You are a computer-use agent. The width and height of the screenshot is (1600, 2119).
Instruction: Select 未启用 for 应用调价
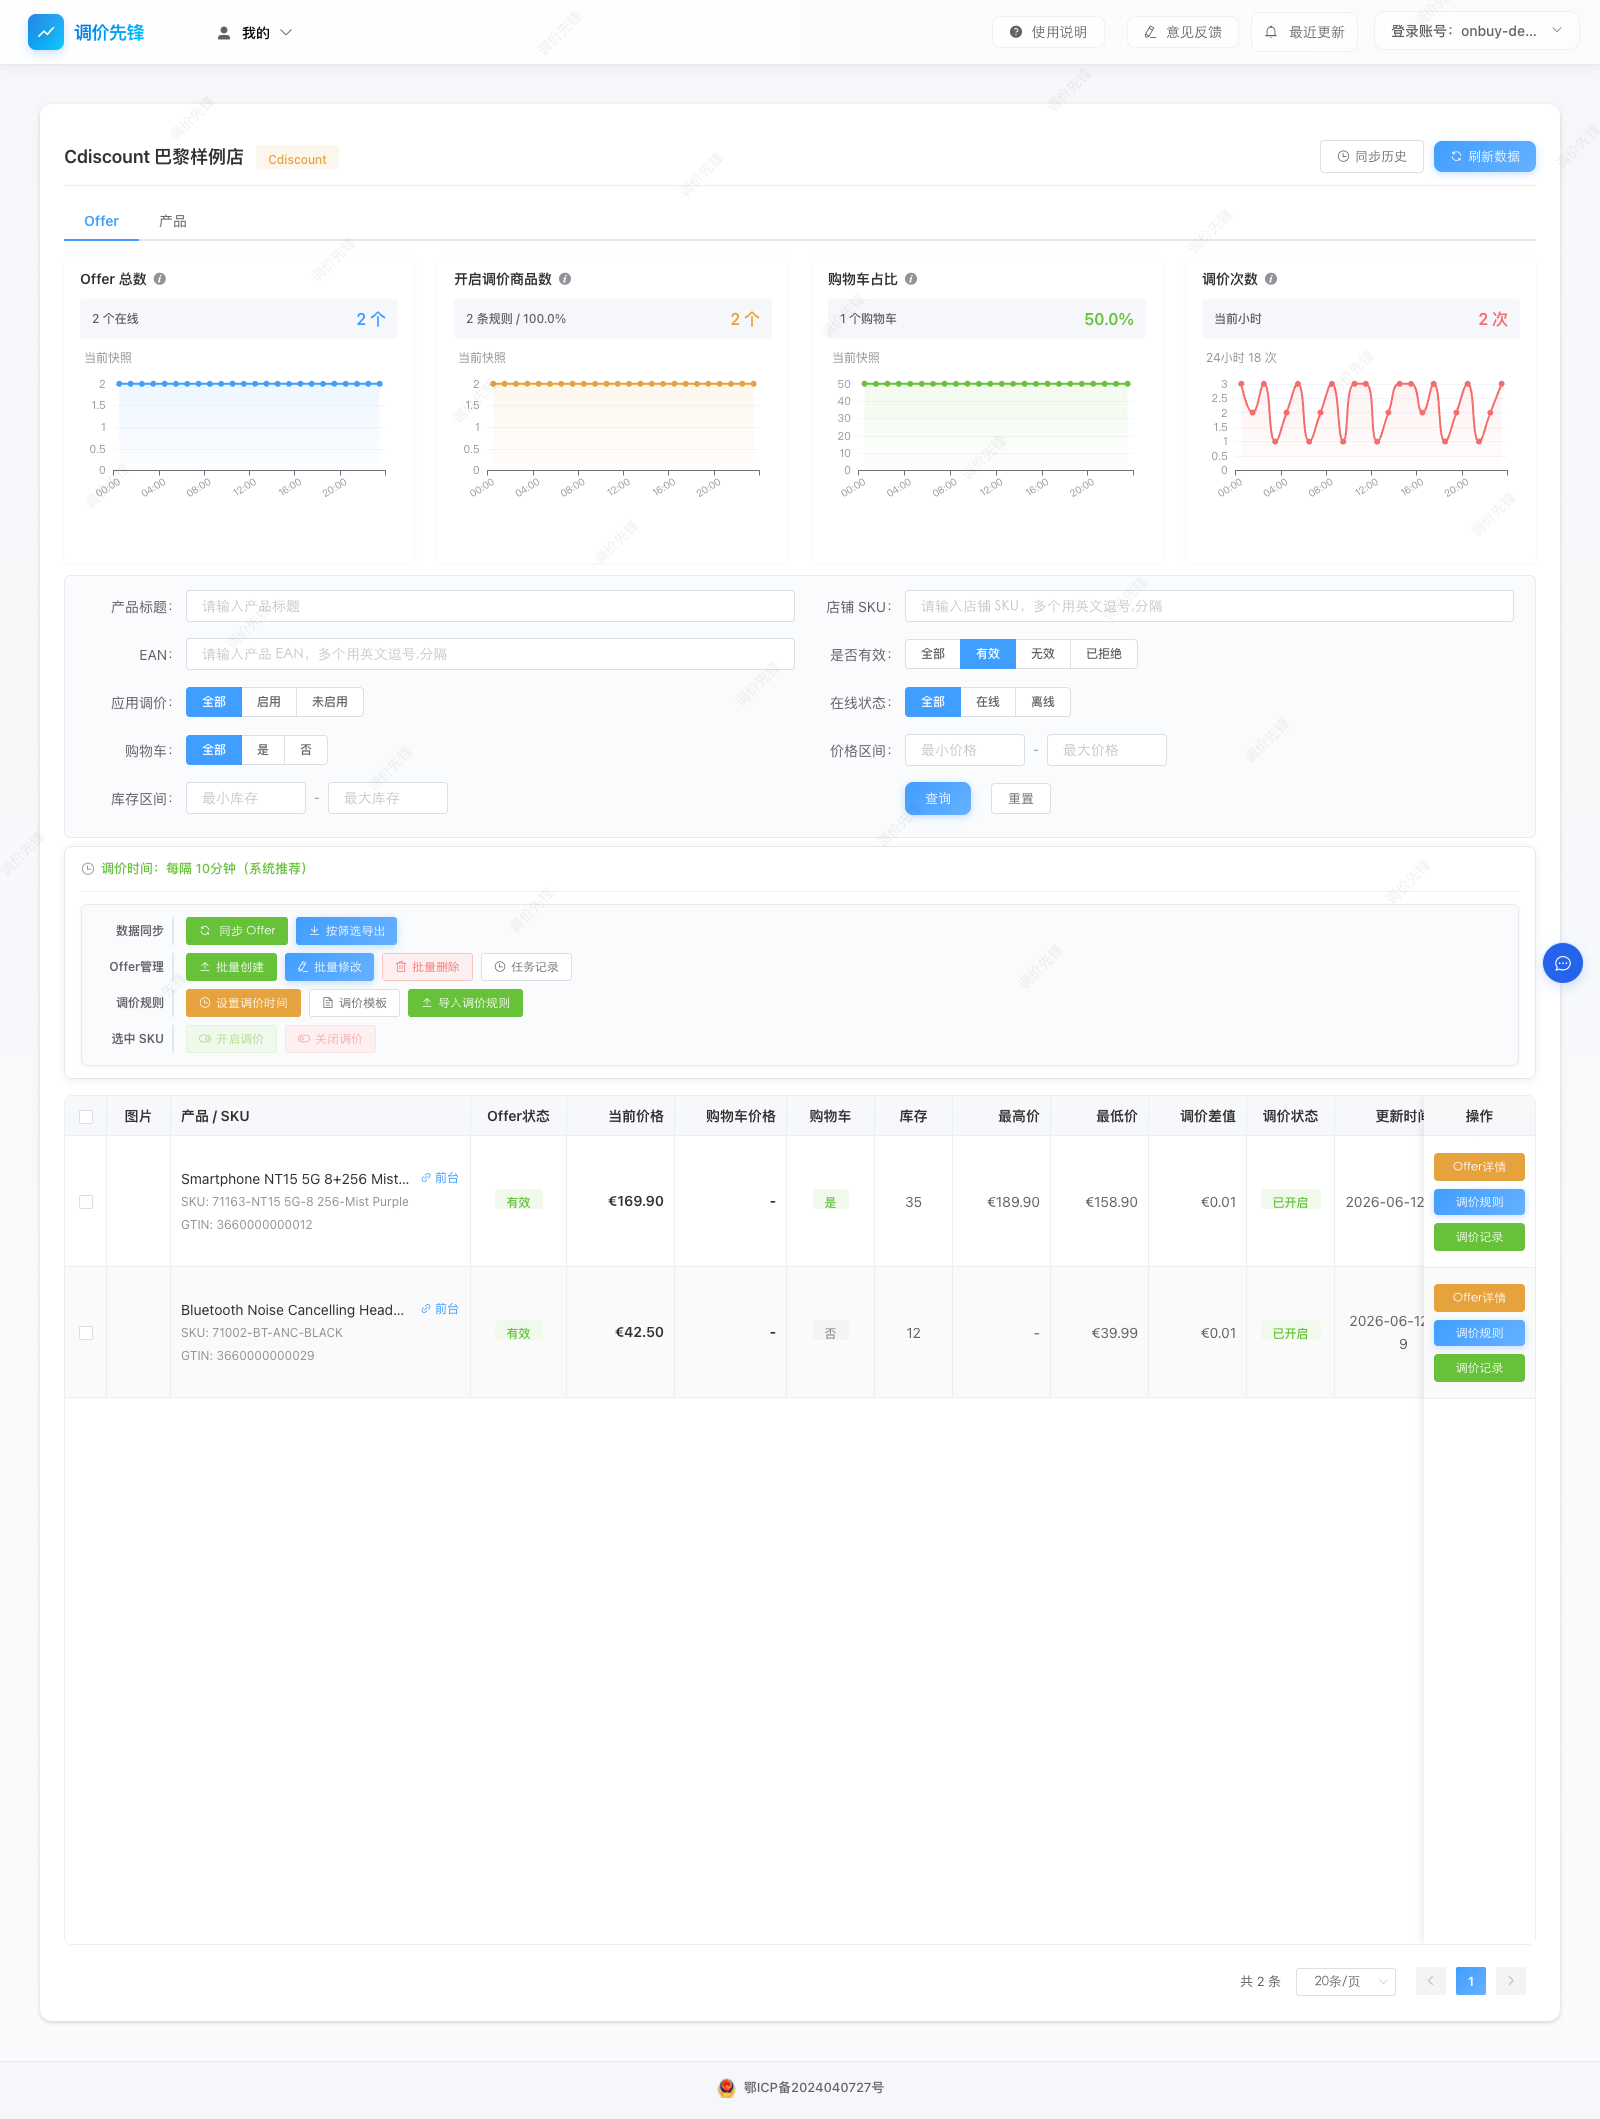[x=330, y=702]
